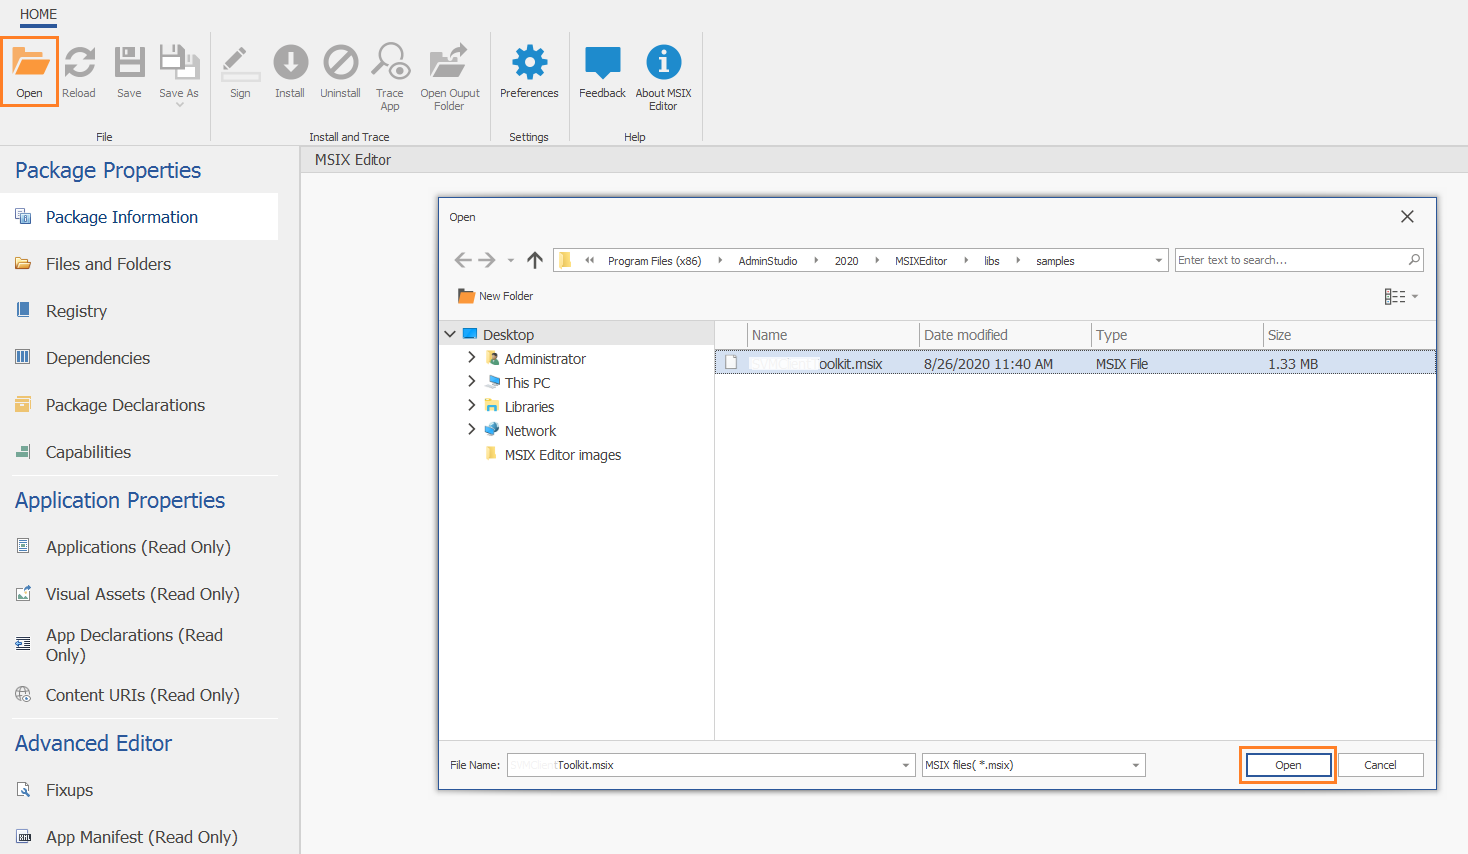Select the Toolkit.msix file row
The image size is (1468, 854).
[x=1075, y=363]
